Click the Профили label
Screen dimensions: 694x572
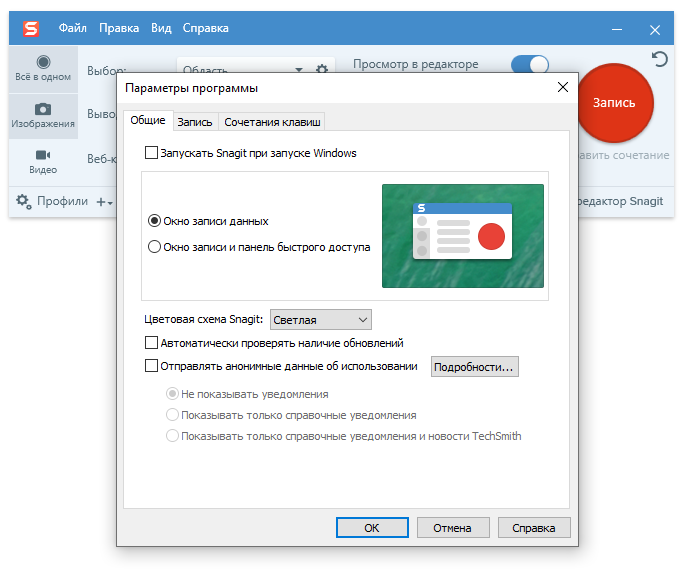(x=62, y=201)
